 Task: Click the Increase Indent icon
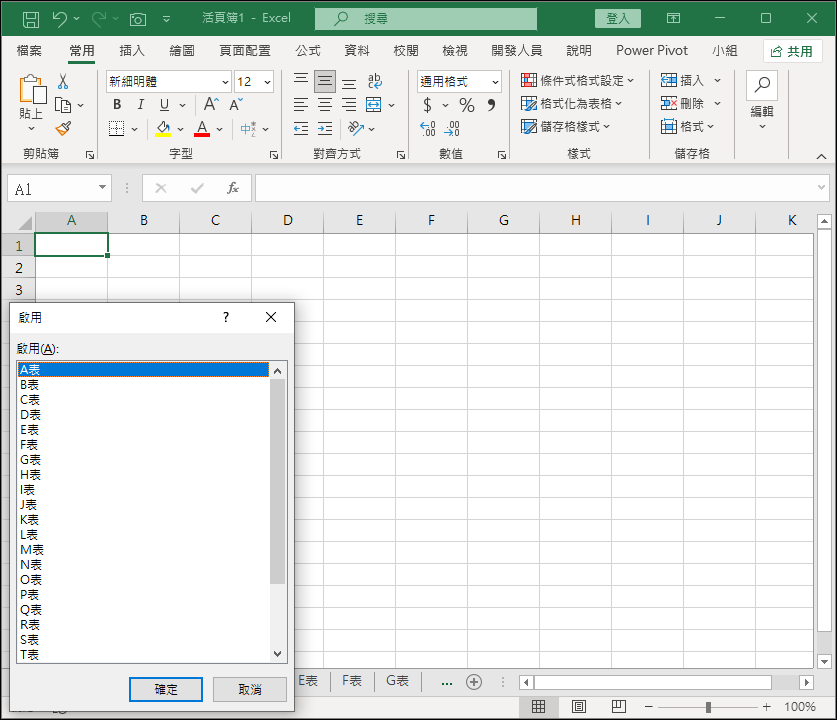pos(325,128)
